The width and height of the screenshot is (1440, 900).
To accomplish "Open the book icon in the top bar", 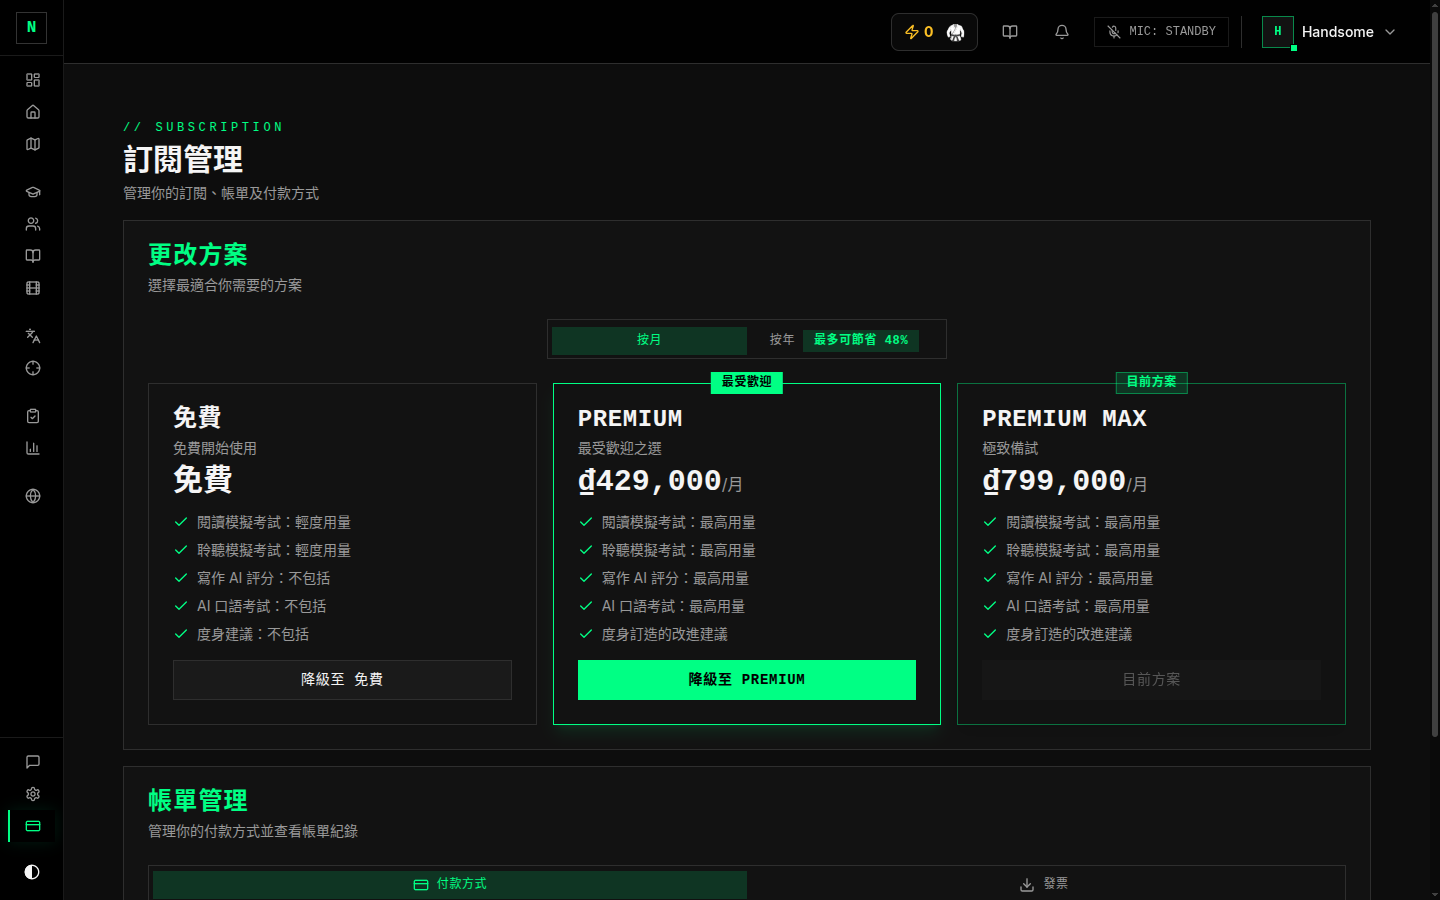I will tap(1010, 32).
